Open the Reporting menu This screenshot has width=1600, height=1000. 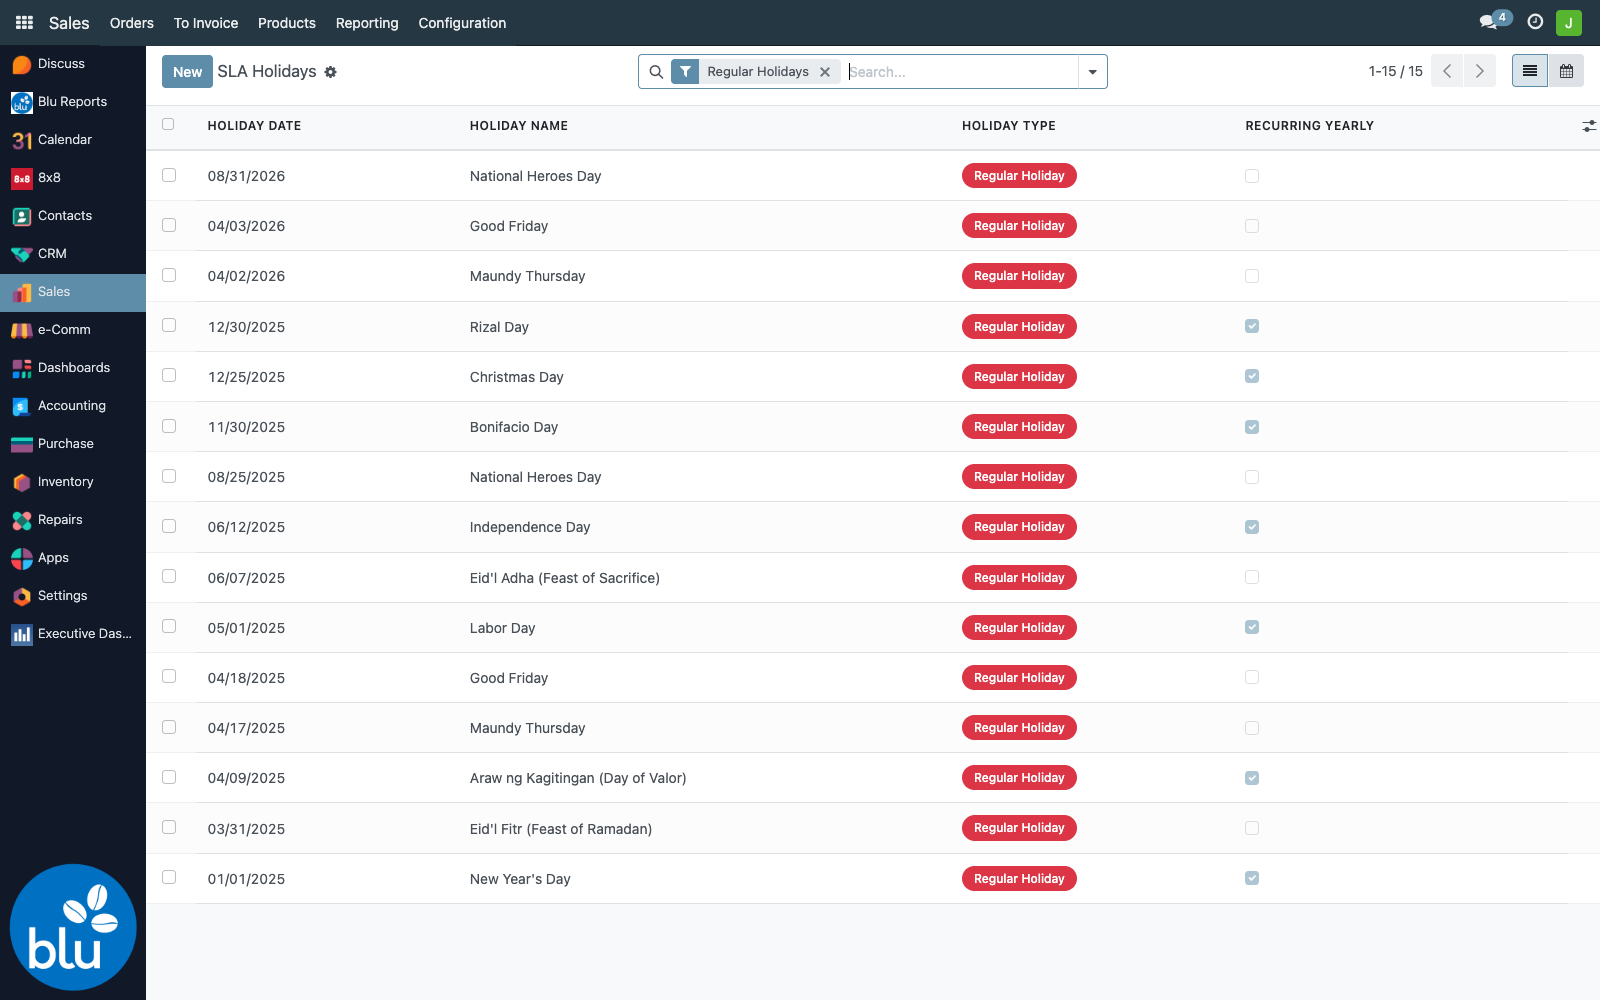[x=367, y=23]
